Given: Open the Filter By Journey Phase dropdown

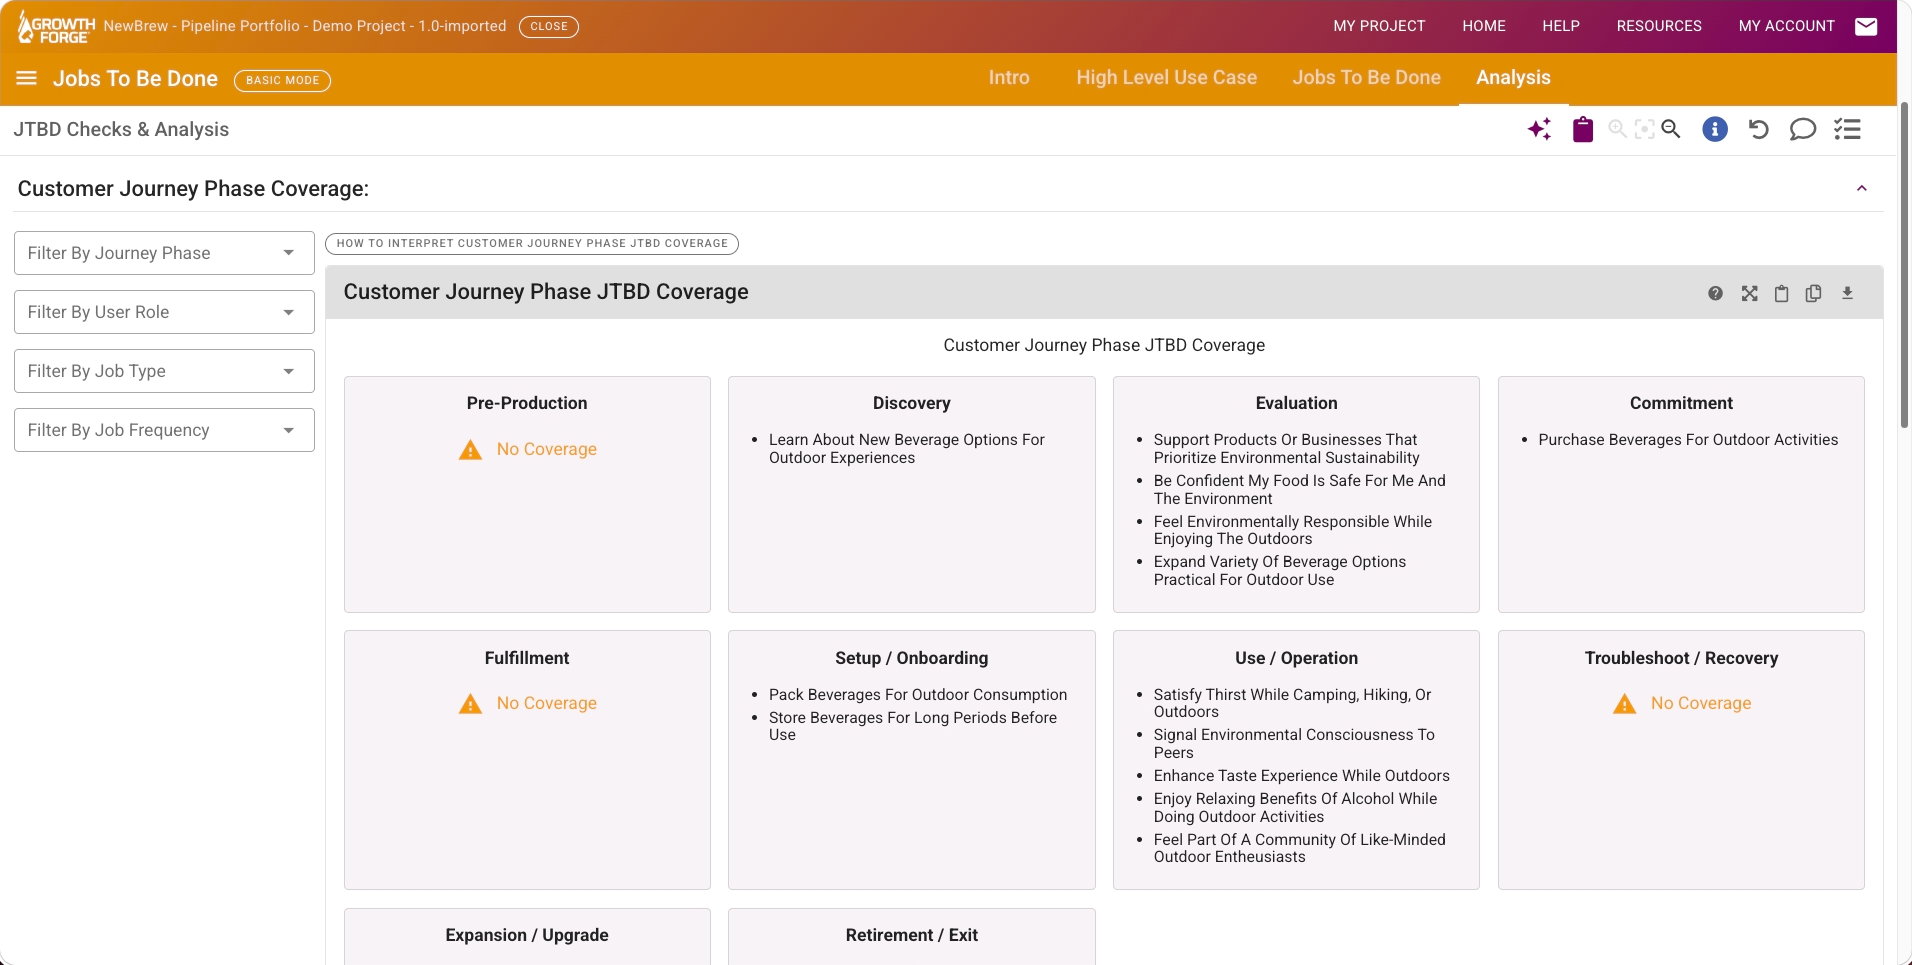Looking at the screenshot, I should tap(164, 253).
